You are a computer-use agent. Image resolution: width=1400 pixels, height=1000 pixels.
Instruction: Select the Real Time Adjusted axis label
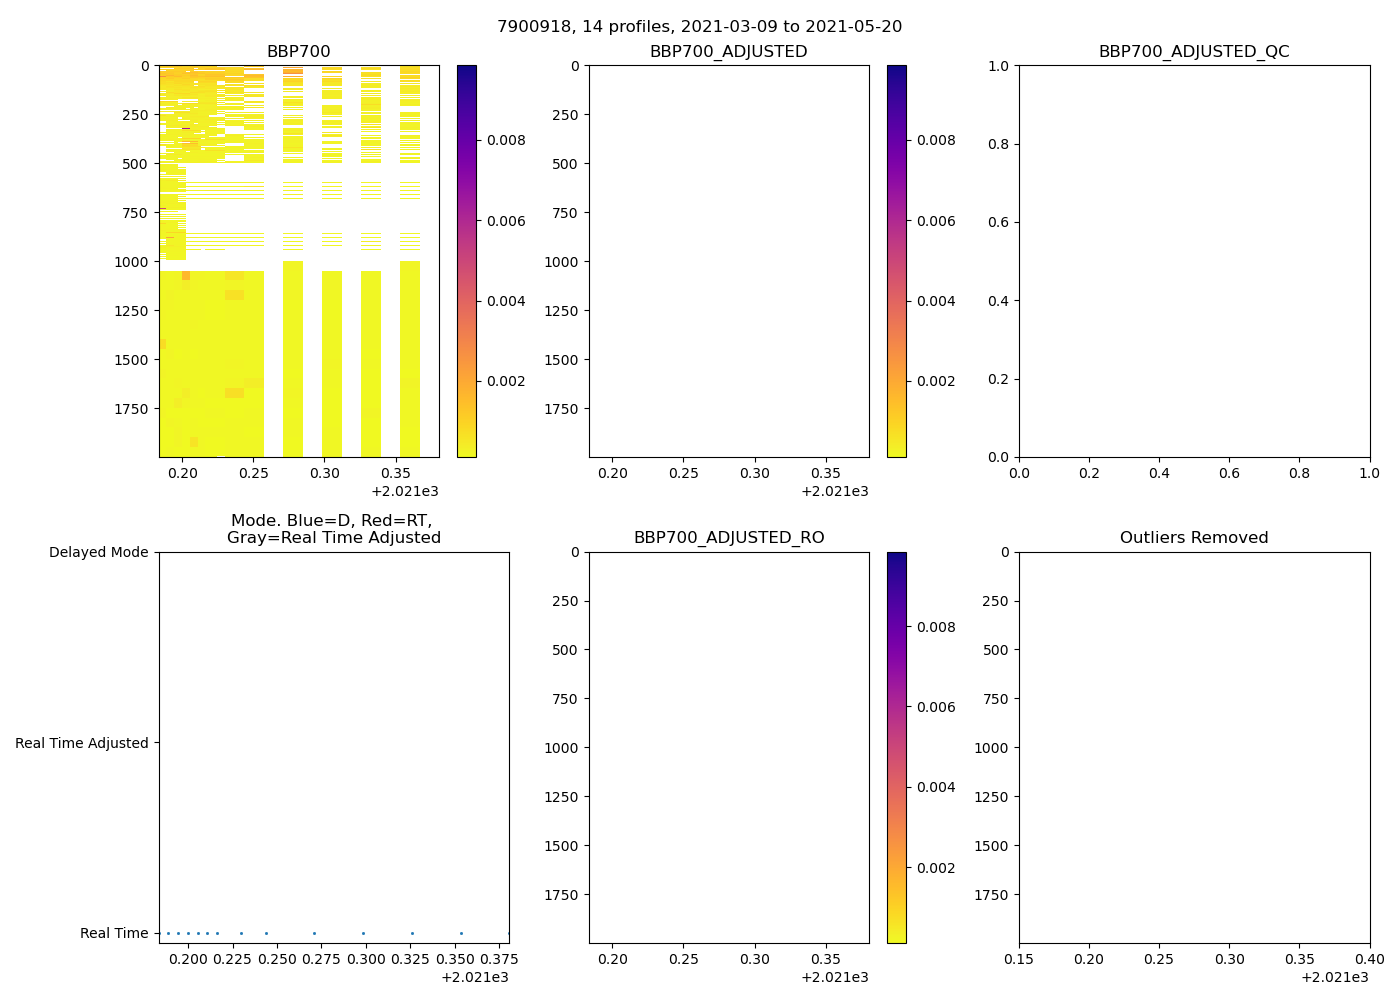point(81,743)
